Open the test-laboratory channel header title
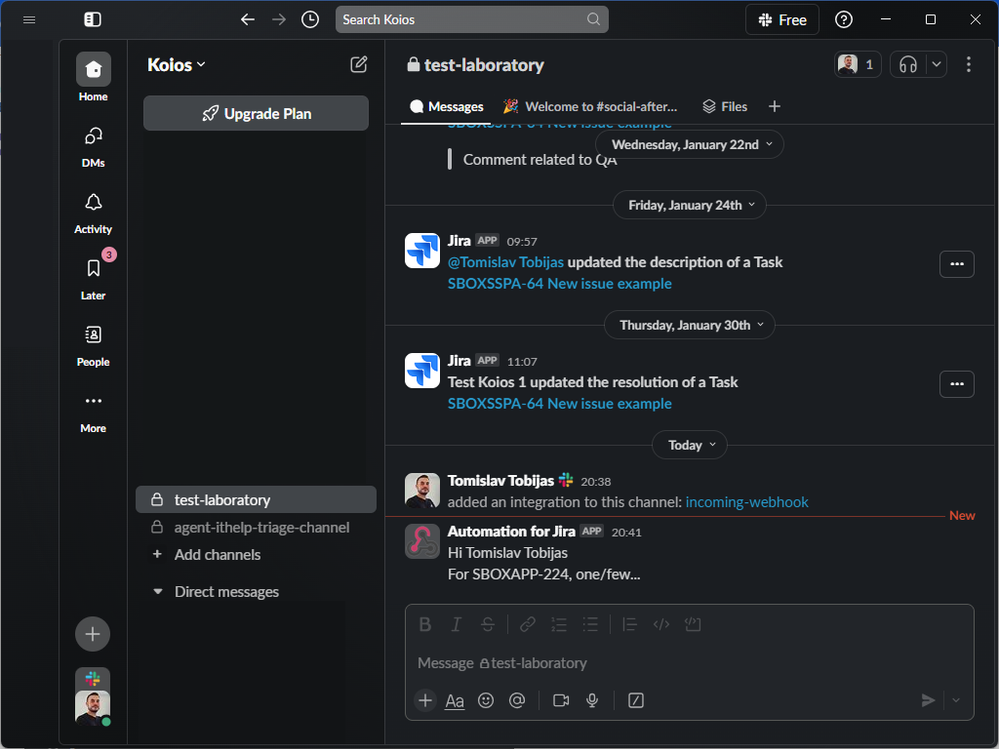Image resolution: width=999 pixels, height=749 pixels. click(x=475, y=65)
